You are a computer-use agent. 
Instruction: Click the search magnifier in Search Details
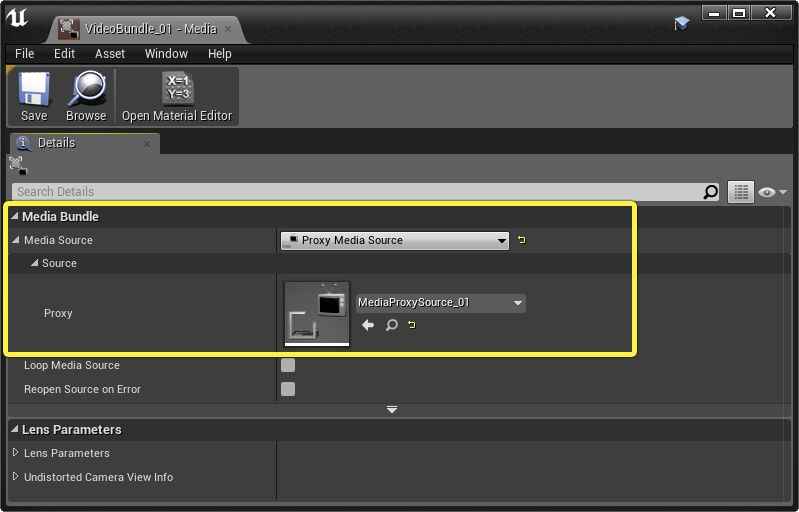pos(710,192)
